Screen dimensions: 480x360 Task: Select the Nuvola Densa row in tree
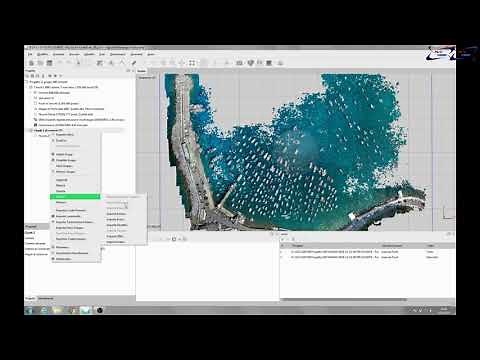tap(63, 114)
